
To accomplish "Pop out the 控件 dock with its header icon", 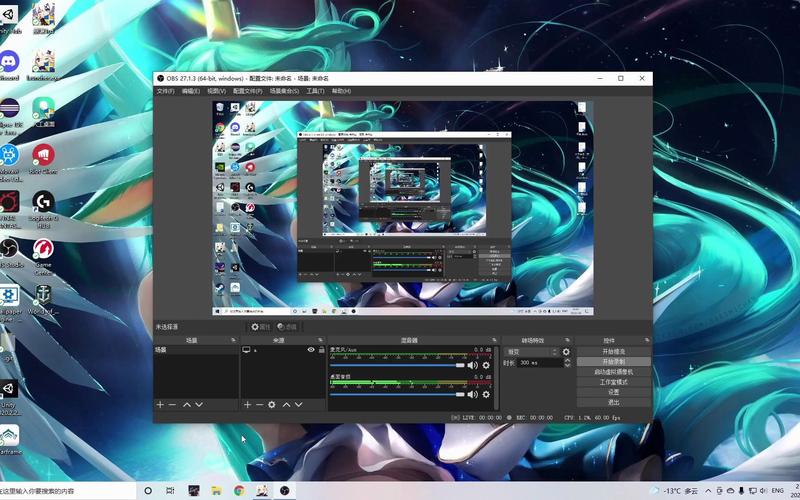I will (x=646, y=340).
